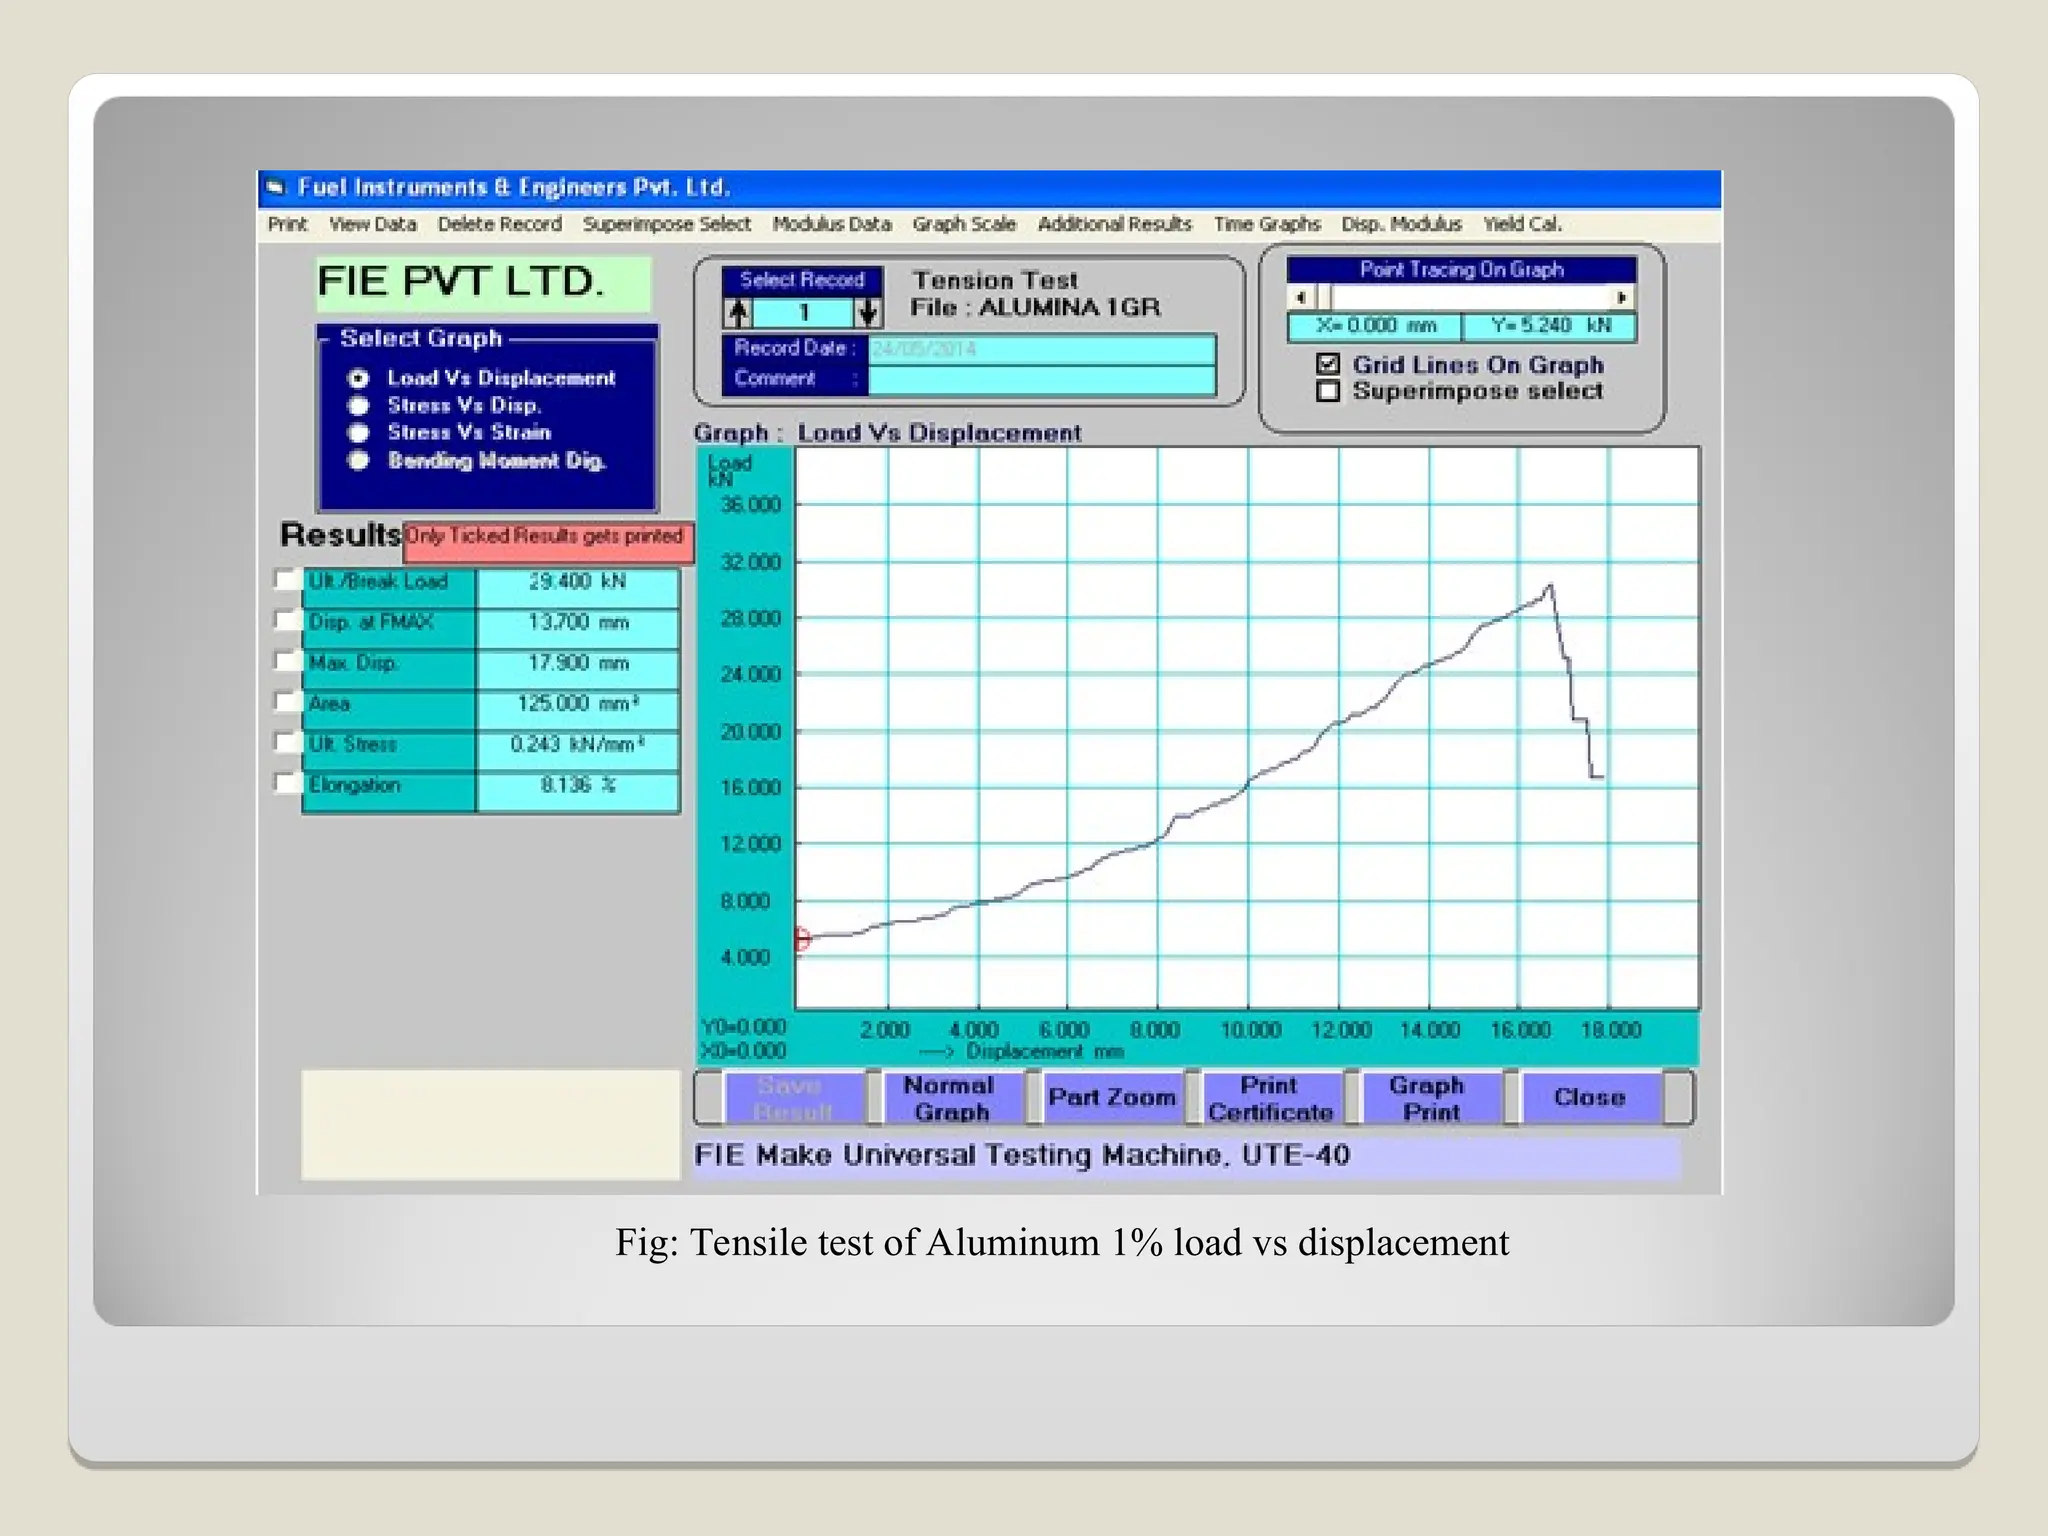Image resolution: width=2048 pixels, height=1536 pixels.
Task: Click the Point Tracing slider thumb
Action: [1324, 297]
